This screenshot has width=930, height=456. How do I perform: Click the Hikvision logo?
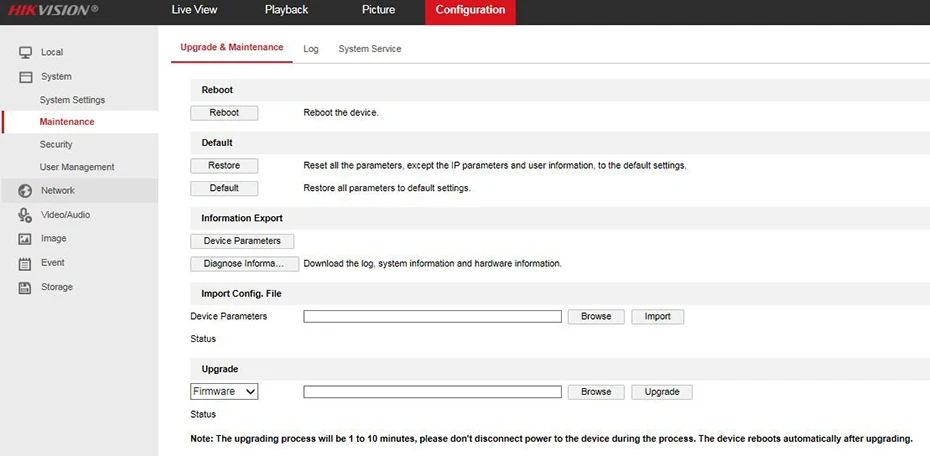tap(53, 10)
